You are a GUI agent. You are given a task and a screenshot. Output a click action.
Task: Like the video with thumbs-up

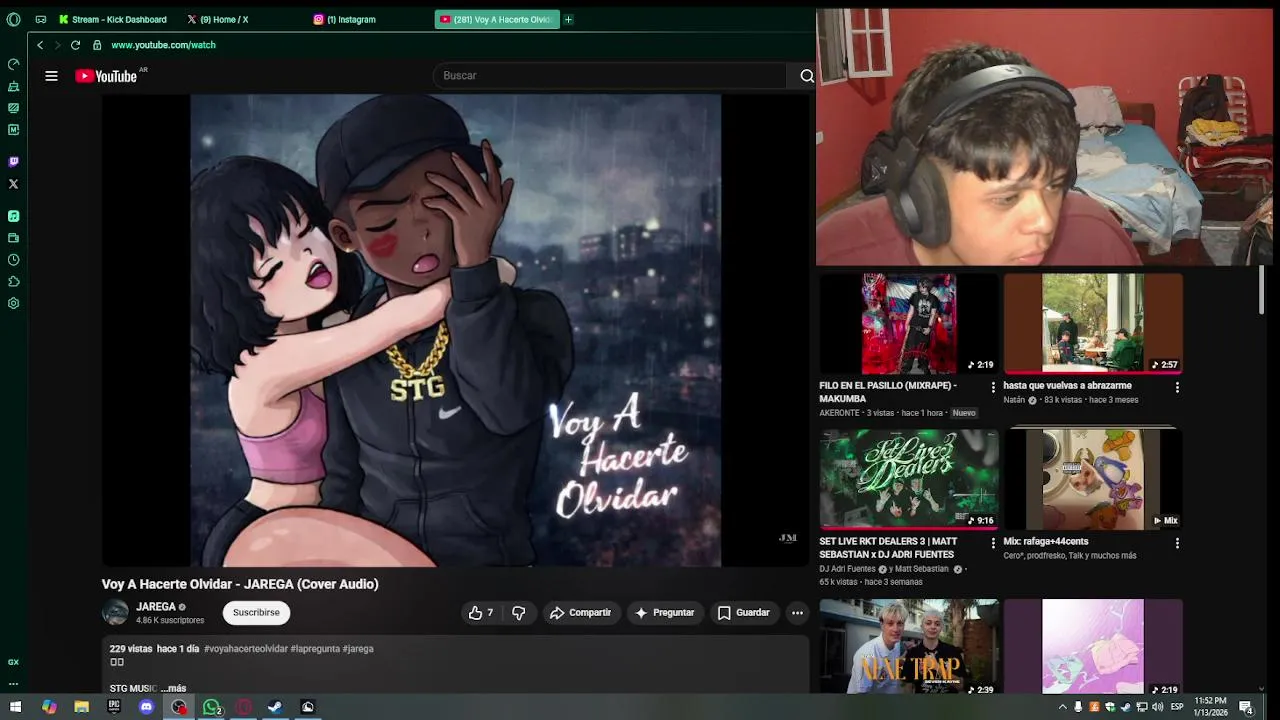[x=481, y=613]
